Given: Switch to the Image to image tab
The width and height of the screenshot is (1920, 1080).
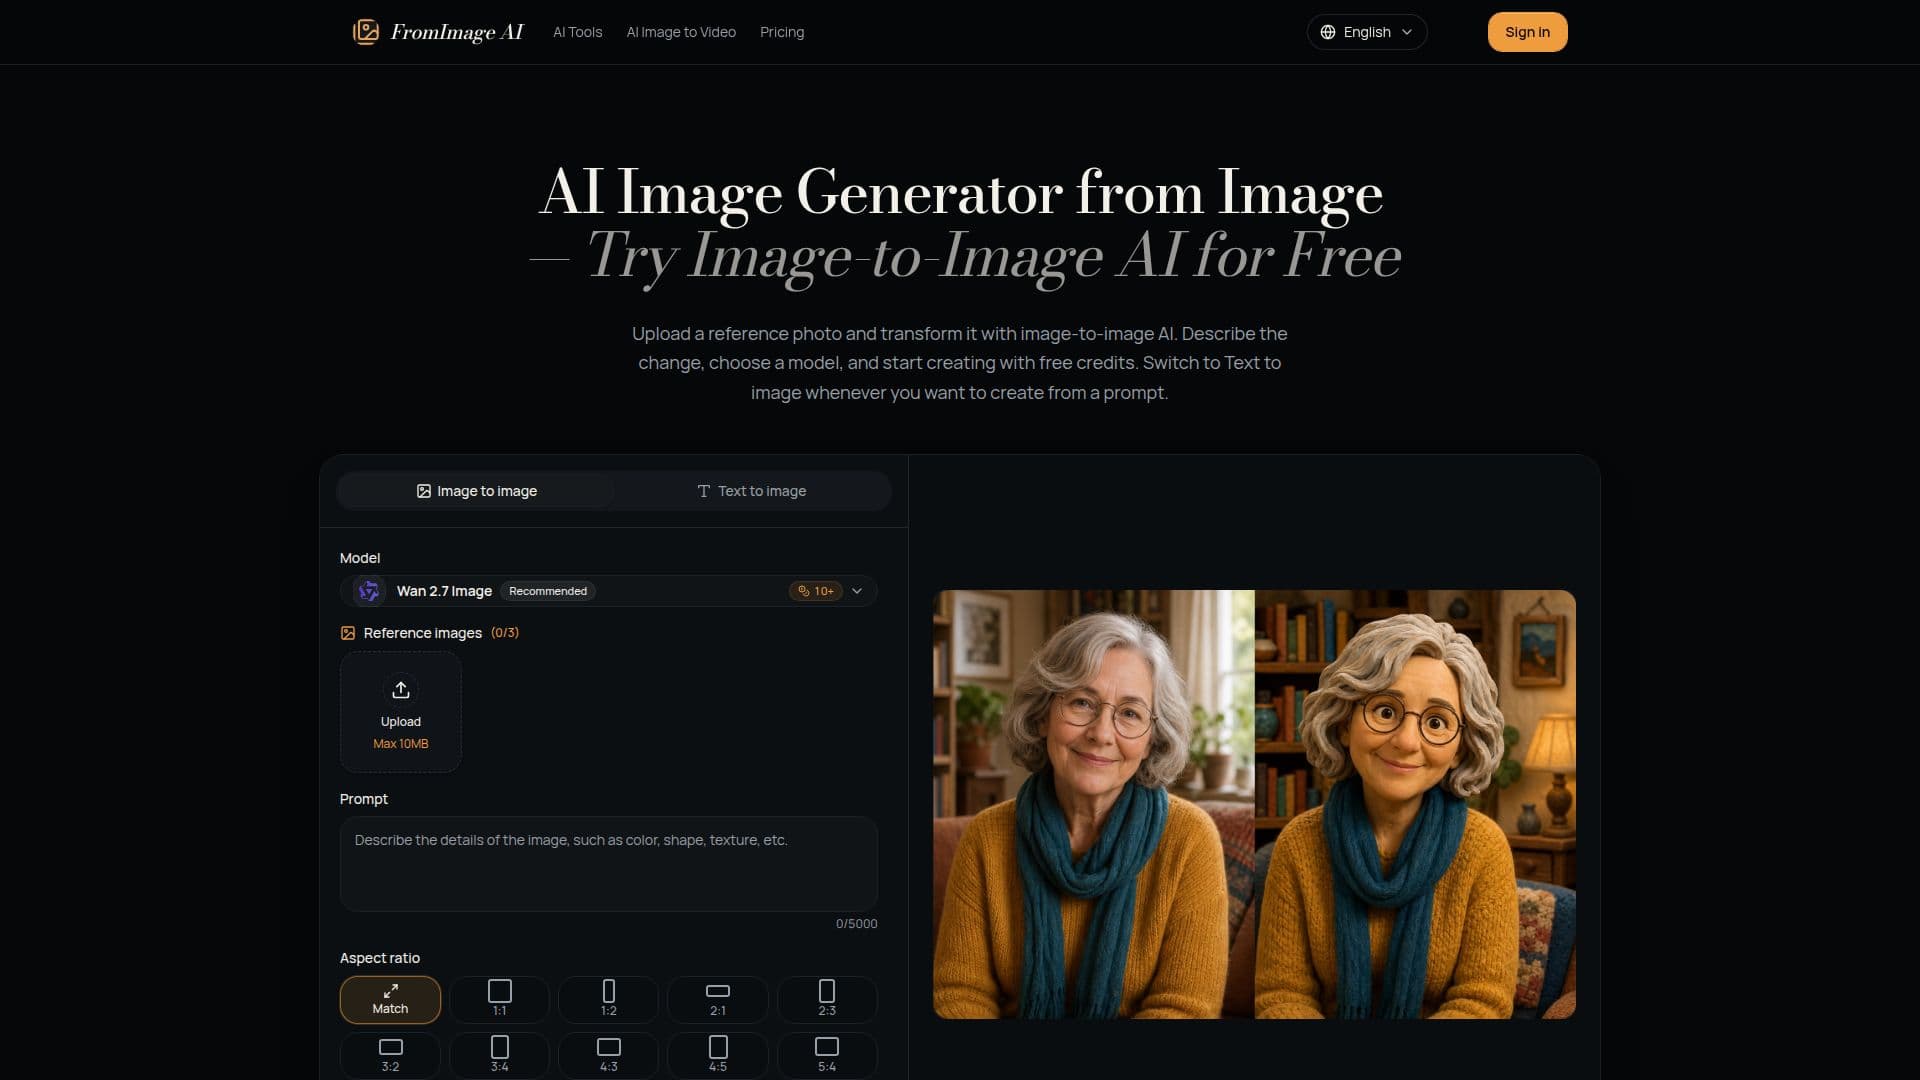Looking at the screenshot, I should (476, 491).
